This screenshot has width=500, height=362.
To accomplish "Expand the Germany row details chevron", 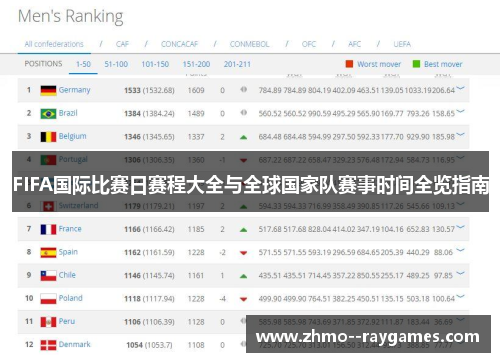I will click(x=460, y=88).
